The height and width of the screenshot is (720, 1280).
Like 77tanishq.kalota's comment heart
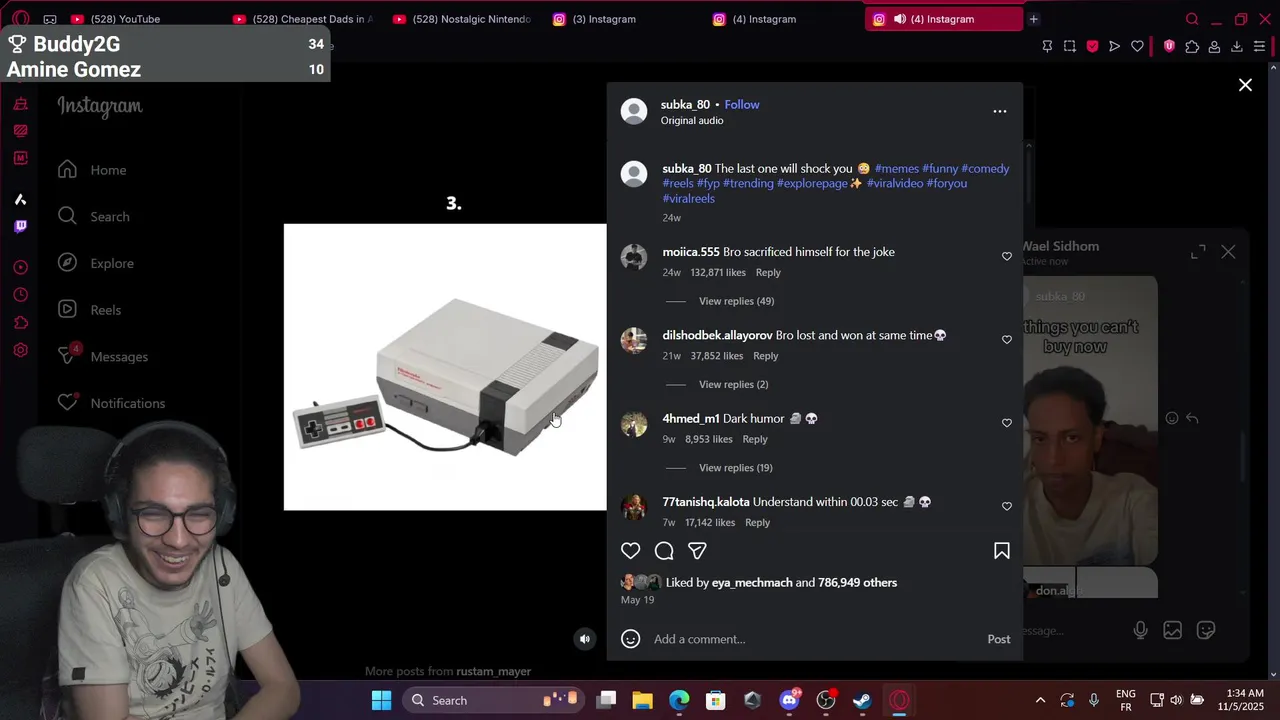(x=1007, y=506)
